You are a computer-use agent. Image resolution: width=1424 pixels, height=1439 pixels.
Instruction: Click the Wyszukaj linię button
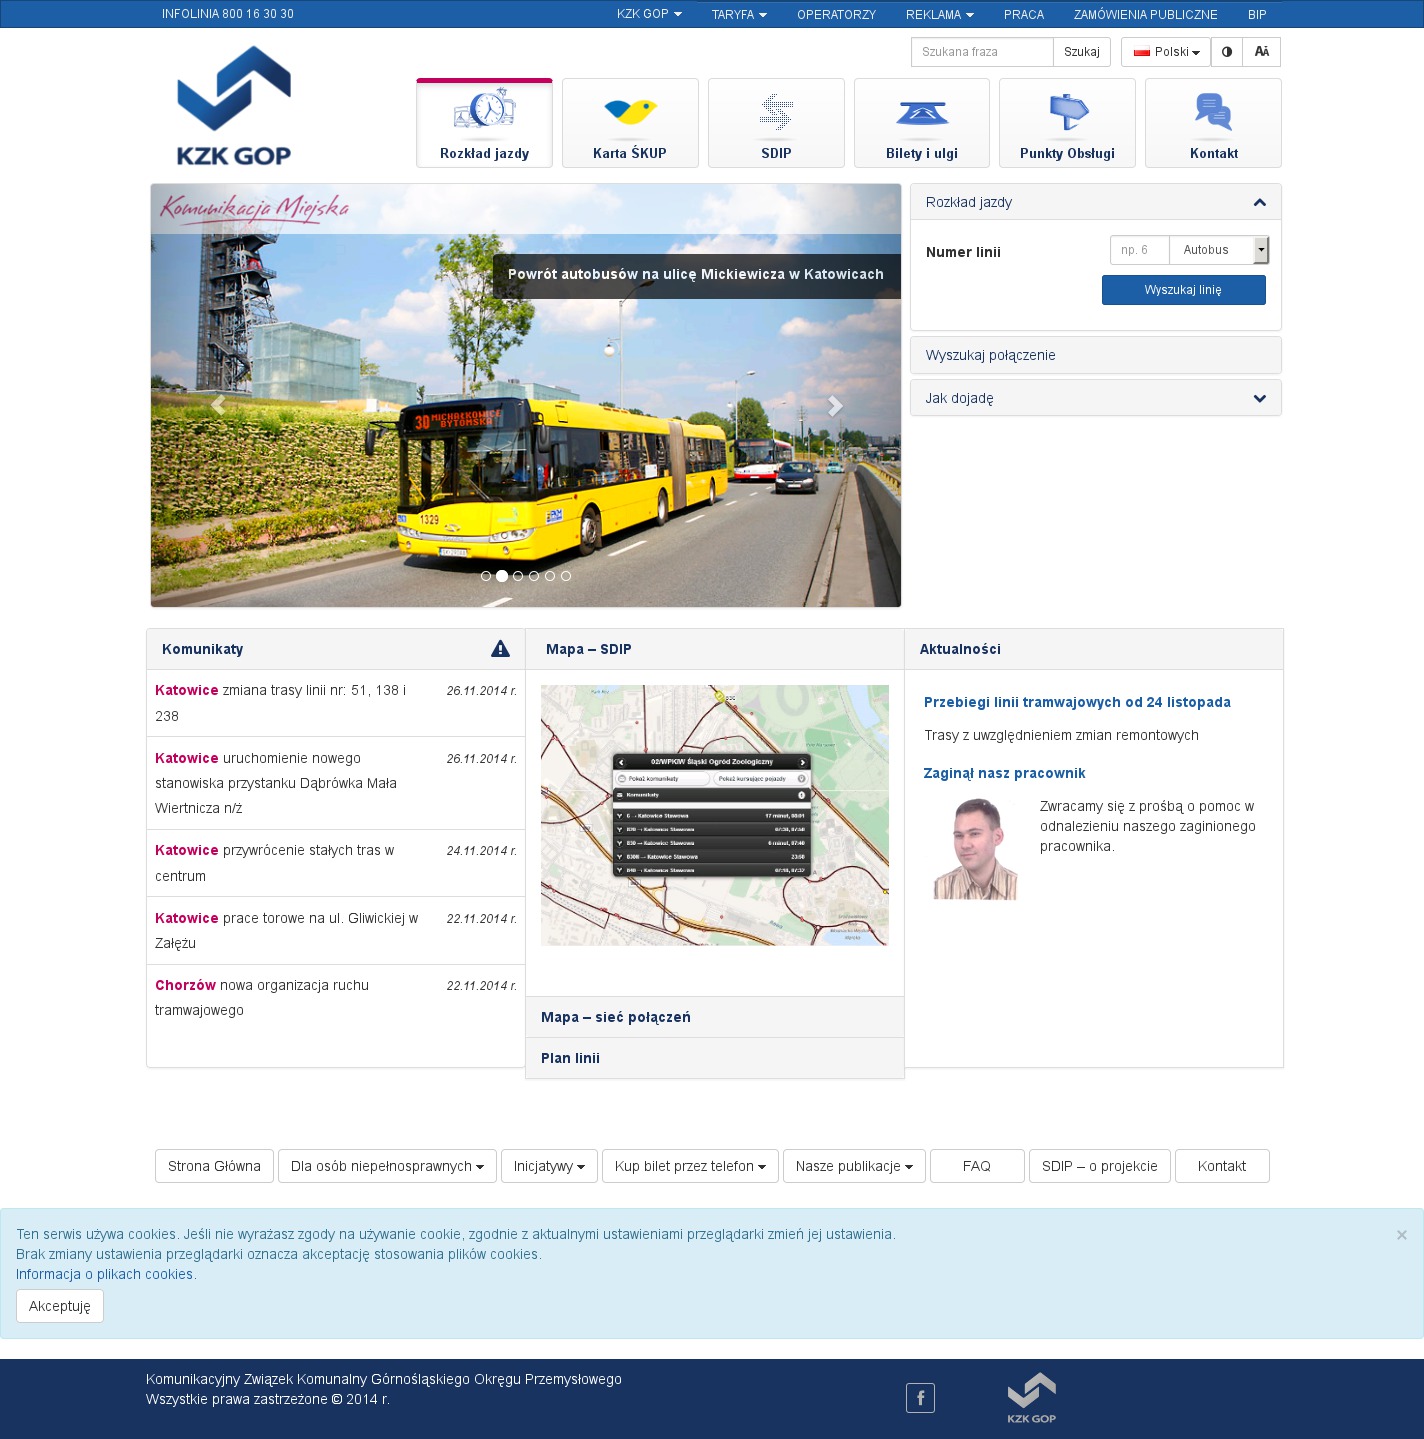click(x=1183, y=290)
